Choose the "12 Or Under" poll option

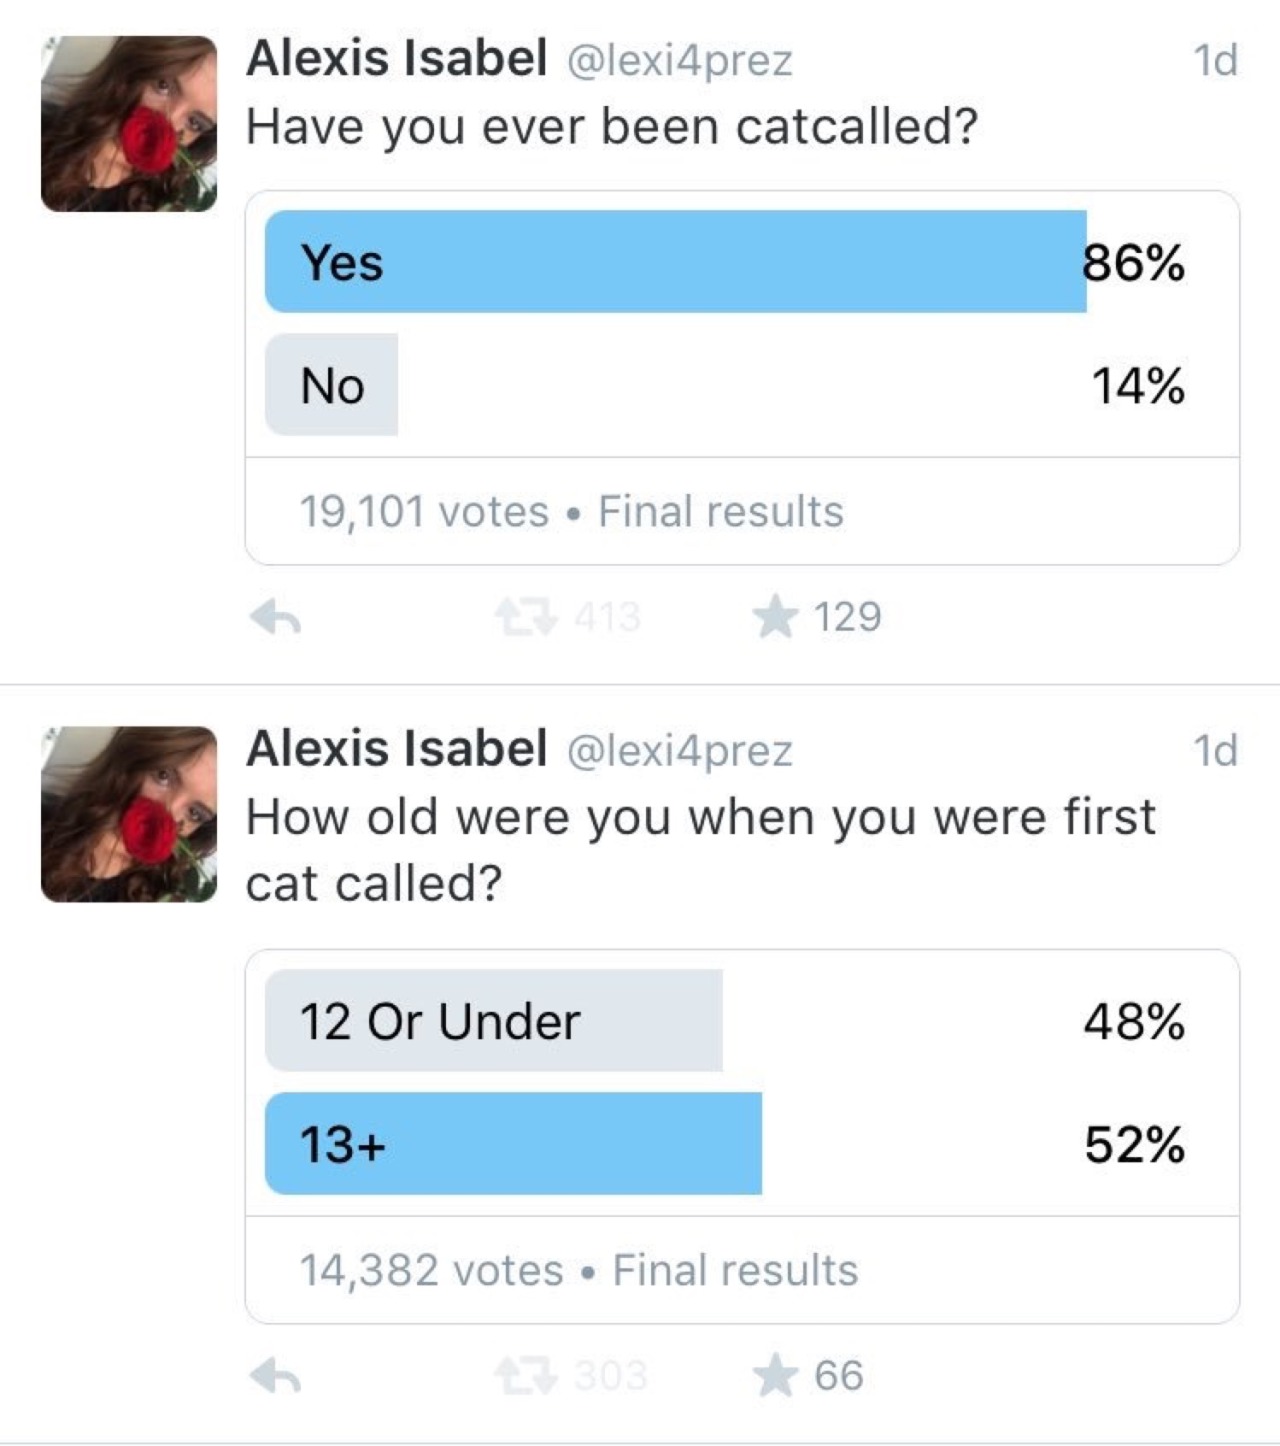[493, 1021]
